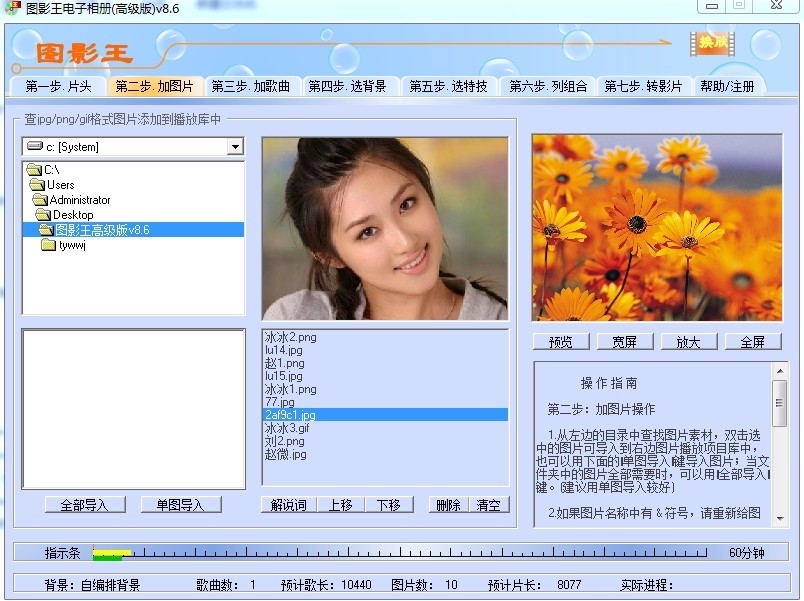Click the 宽屏 widescreen button

pos(625,342)
